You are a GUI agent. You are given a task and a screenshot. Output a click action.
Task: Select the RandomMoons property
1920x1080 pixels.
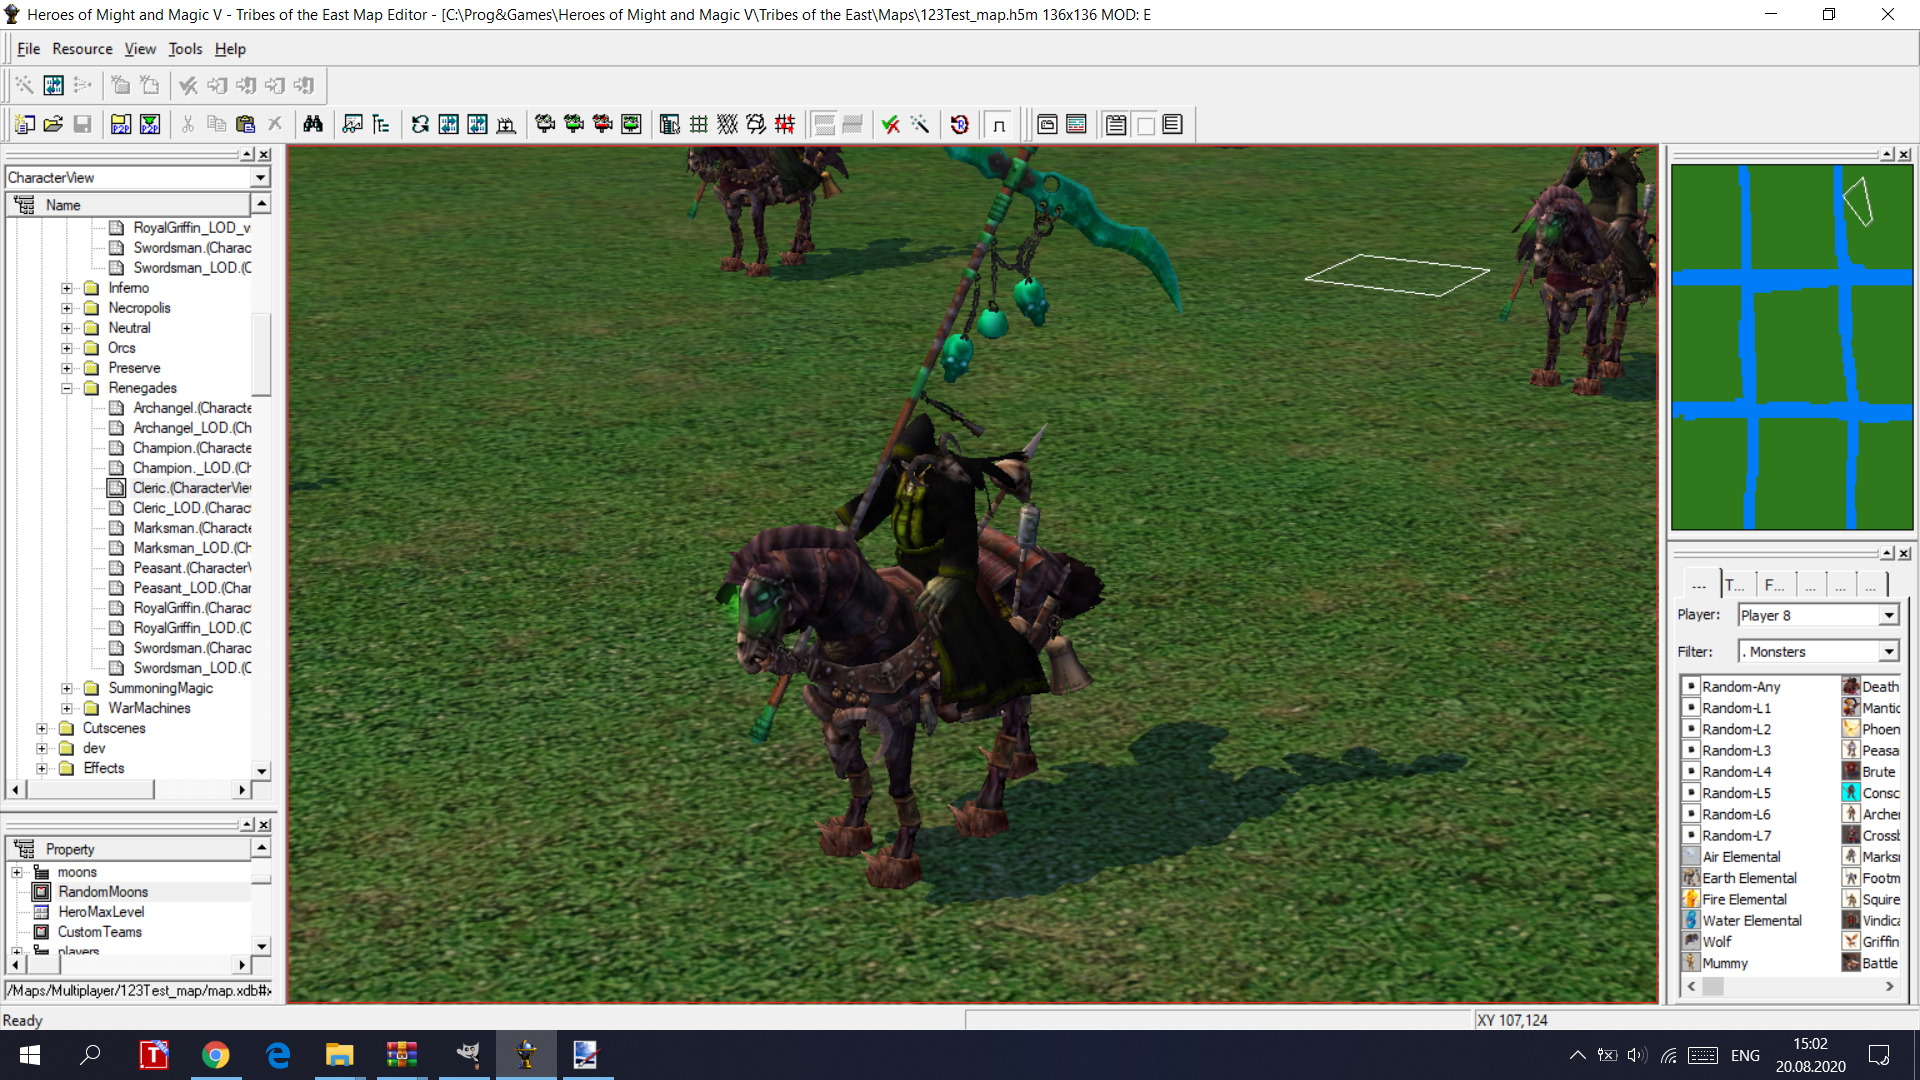(103, 892)
